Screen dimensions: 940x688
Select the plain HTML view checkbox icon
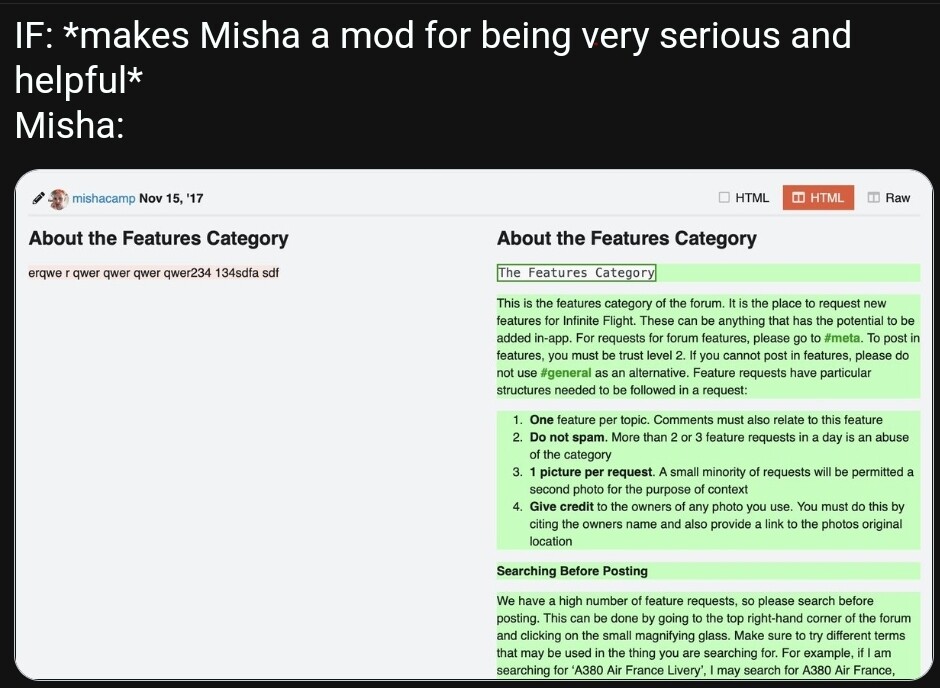[x=724, y=198]
